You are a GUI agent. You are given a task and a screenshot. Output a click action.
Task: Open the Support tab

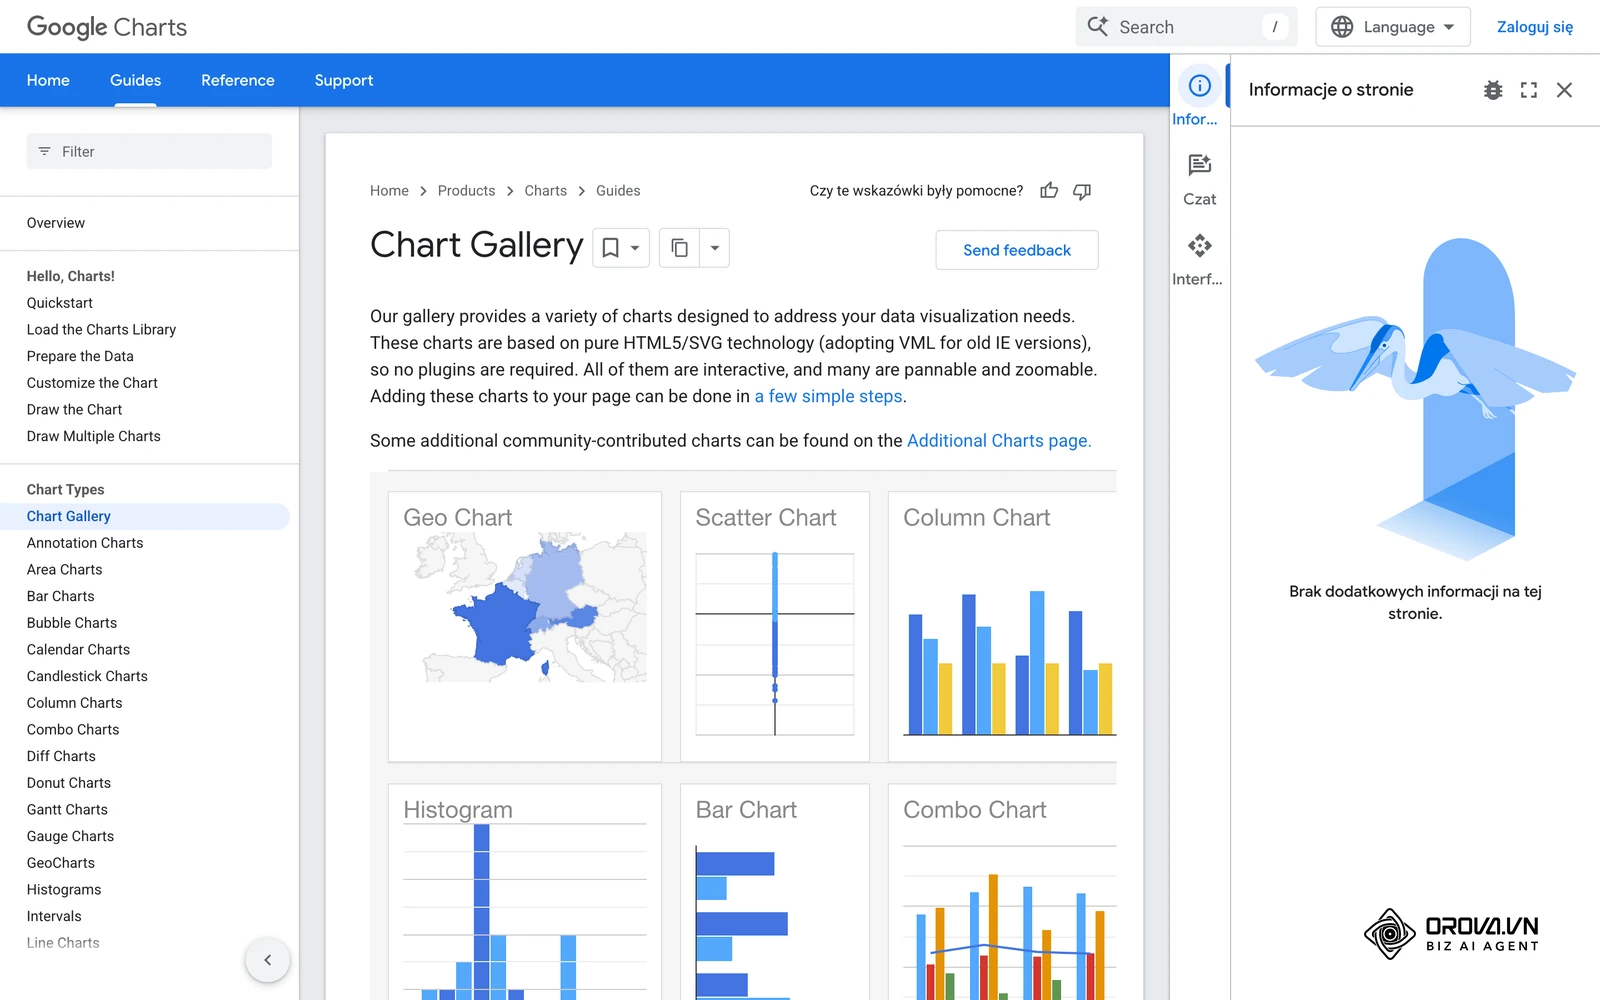coord(344,80)
